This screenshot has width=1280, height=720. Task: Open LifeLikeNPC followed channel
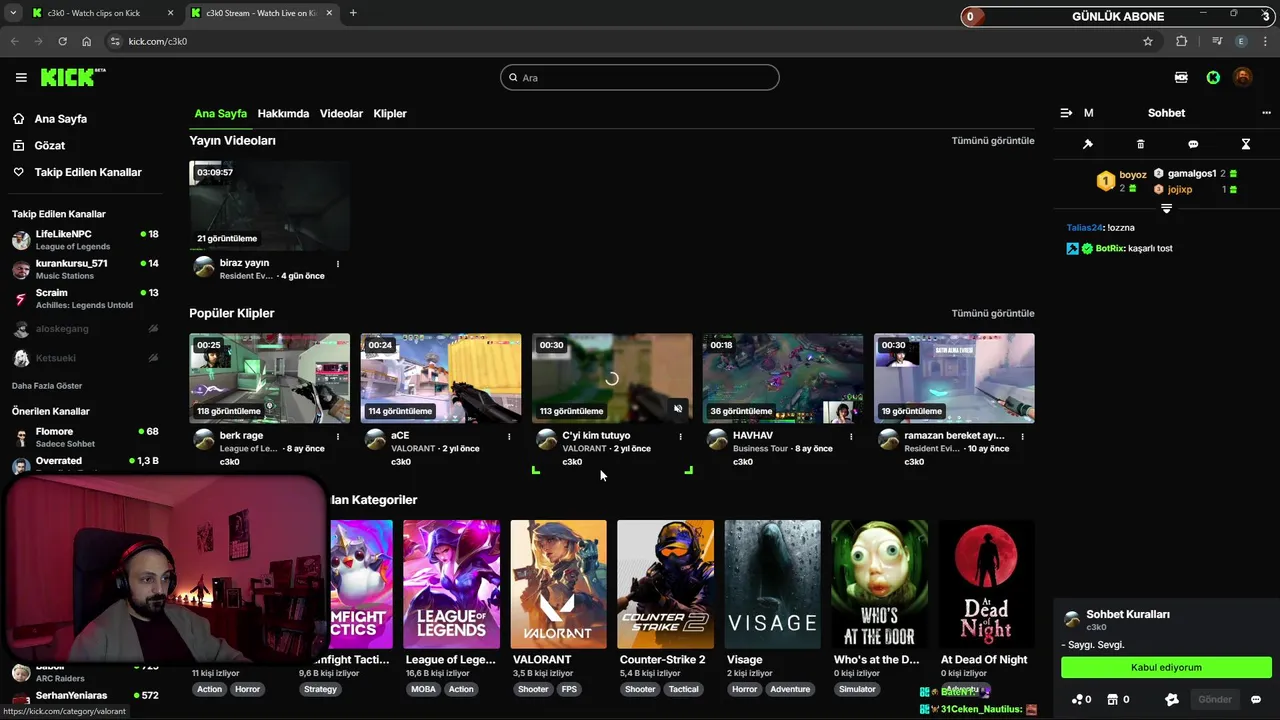click(x=85, y=240)
